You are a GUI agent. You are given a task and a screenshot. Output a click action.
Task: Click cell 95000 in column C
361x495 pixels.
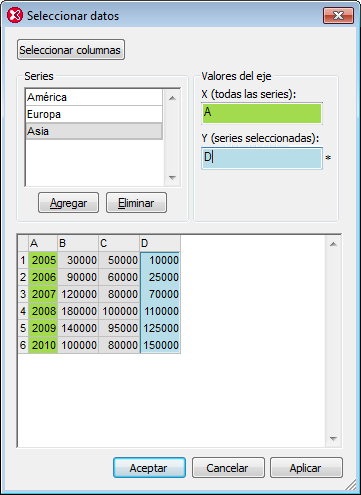119,328
